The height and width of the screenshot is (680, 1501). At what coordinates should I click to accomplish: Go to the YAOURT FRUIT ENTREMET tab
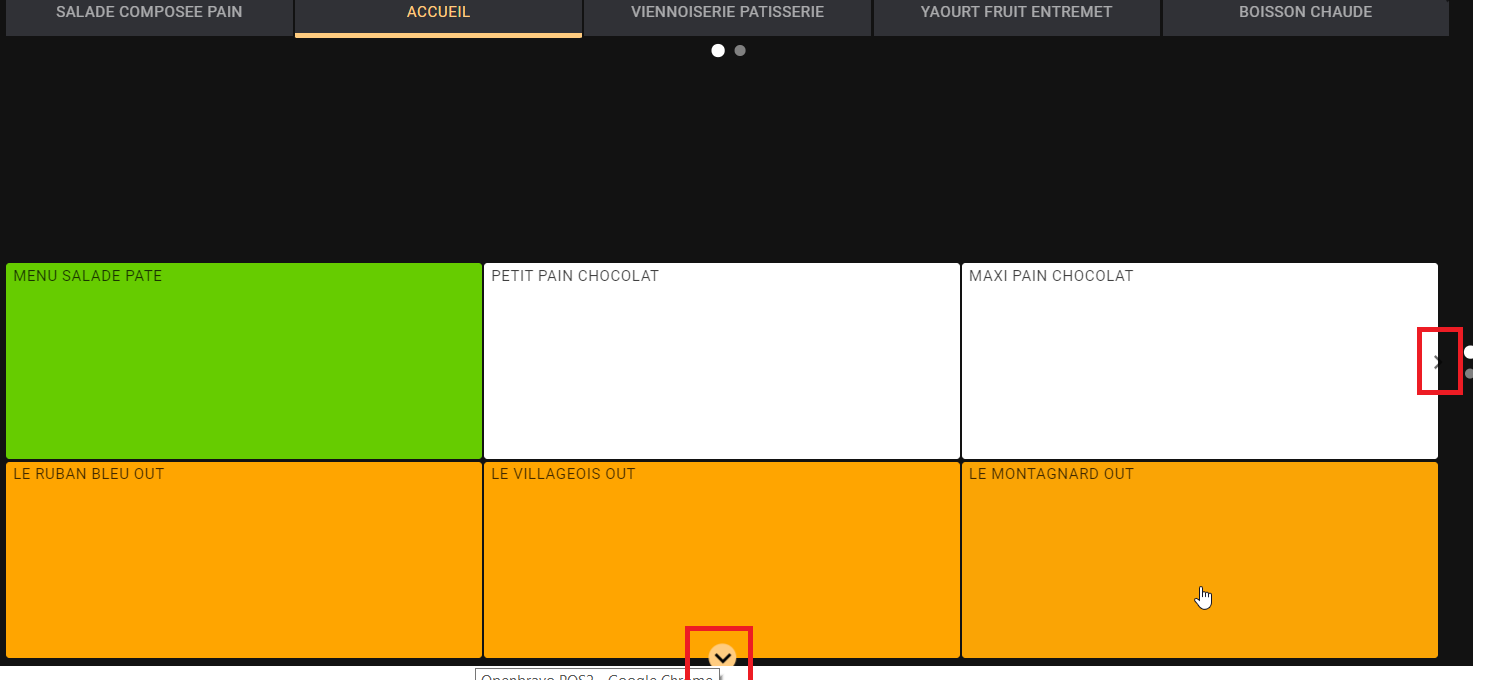pos(1016,13)
